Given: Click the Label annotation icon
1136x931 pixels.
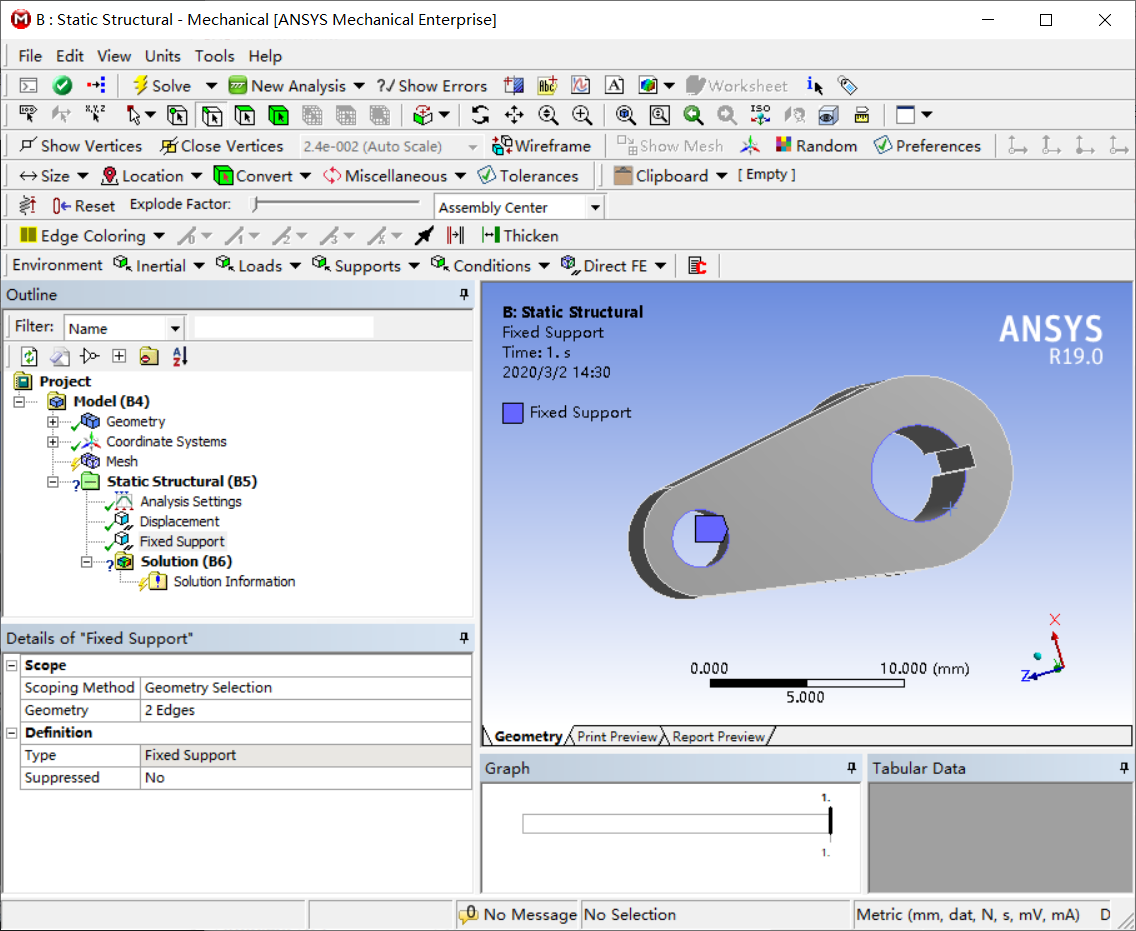Looking at the screenshot, I should click(x=547, y=85).
